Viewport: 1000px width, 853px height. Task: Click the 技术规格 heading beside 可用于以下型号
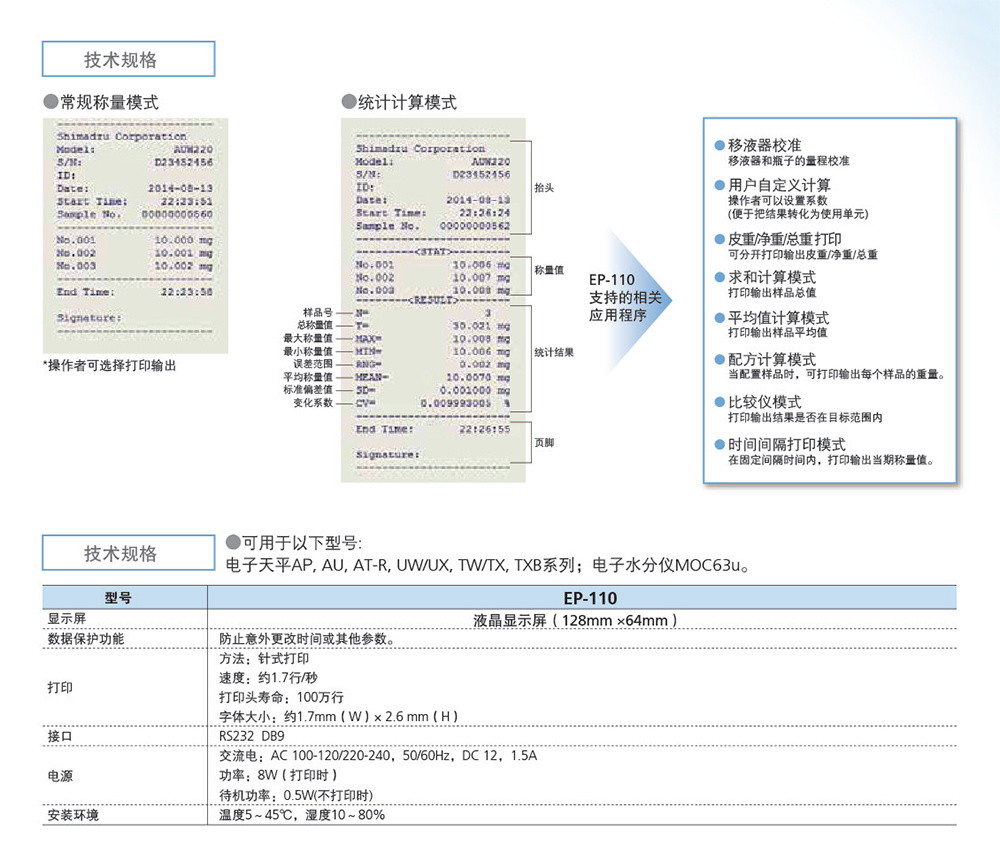point(128,553)
